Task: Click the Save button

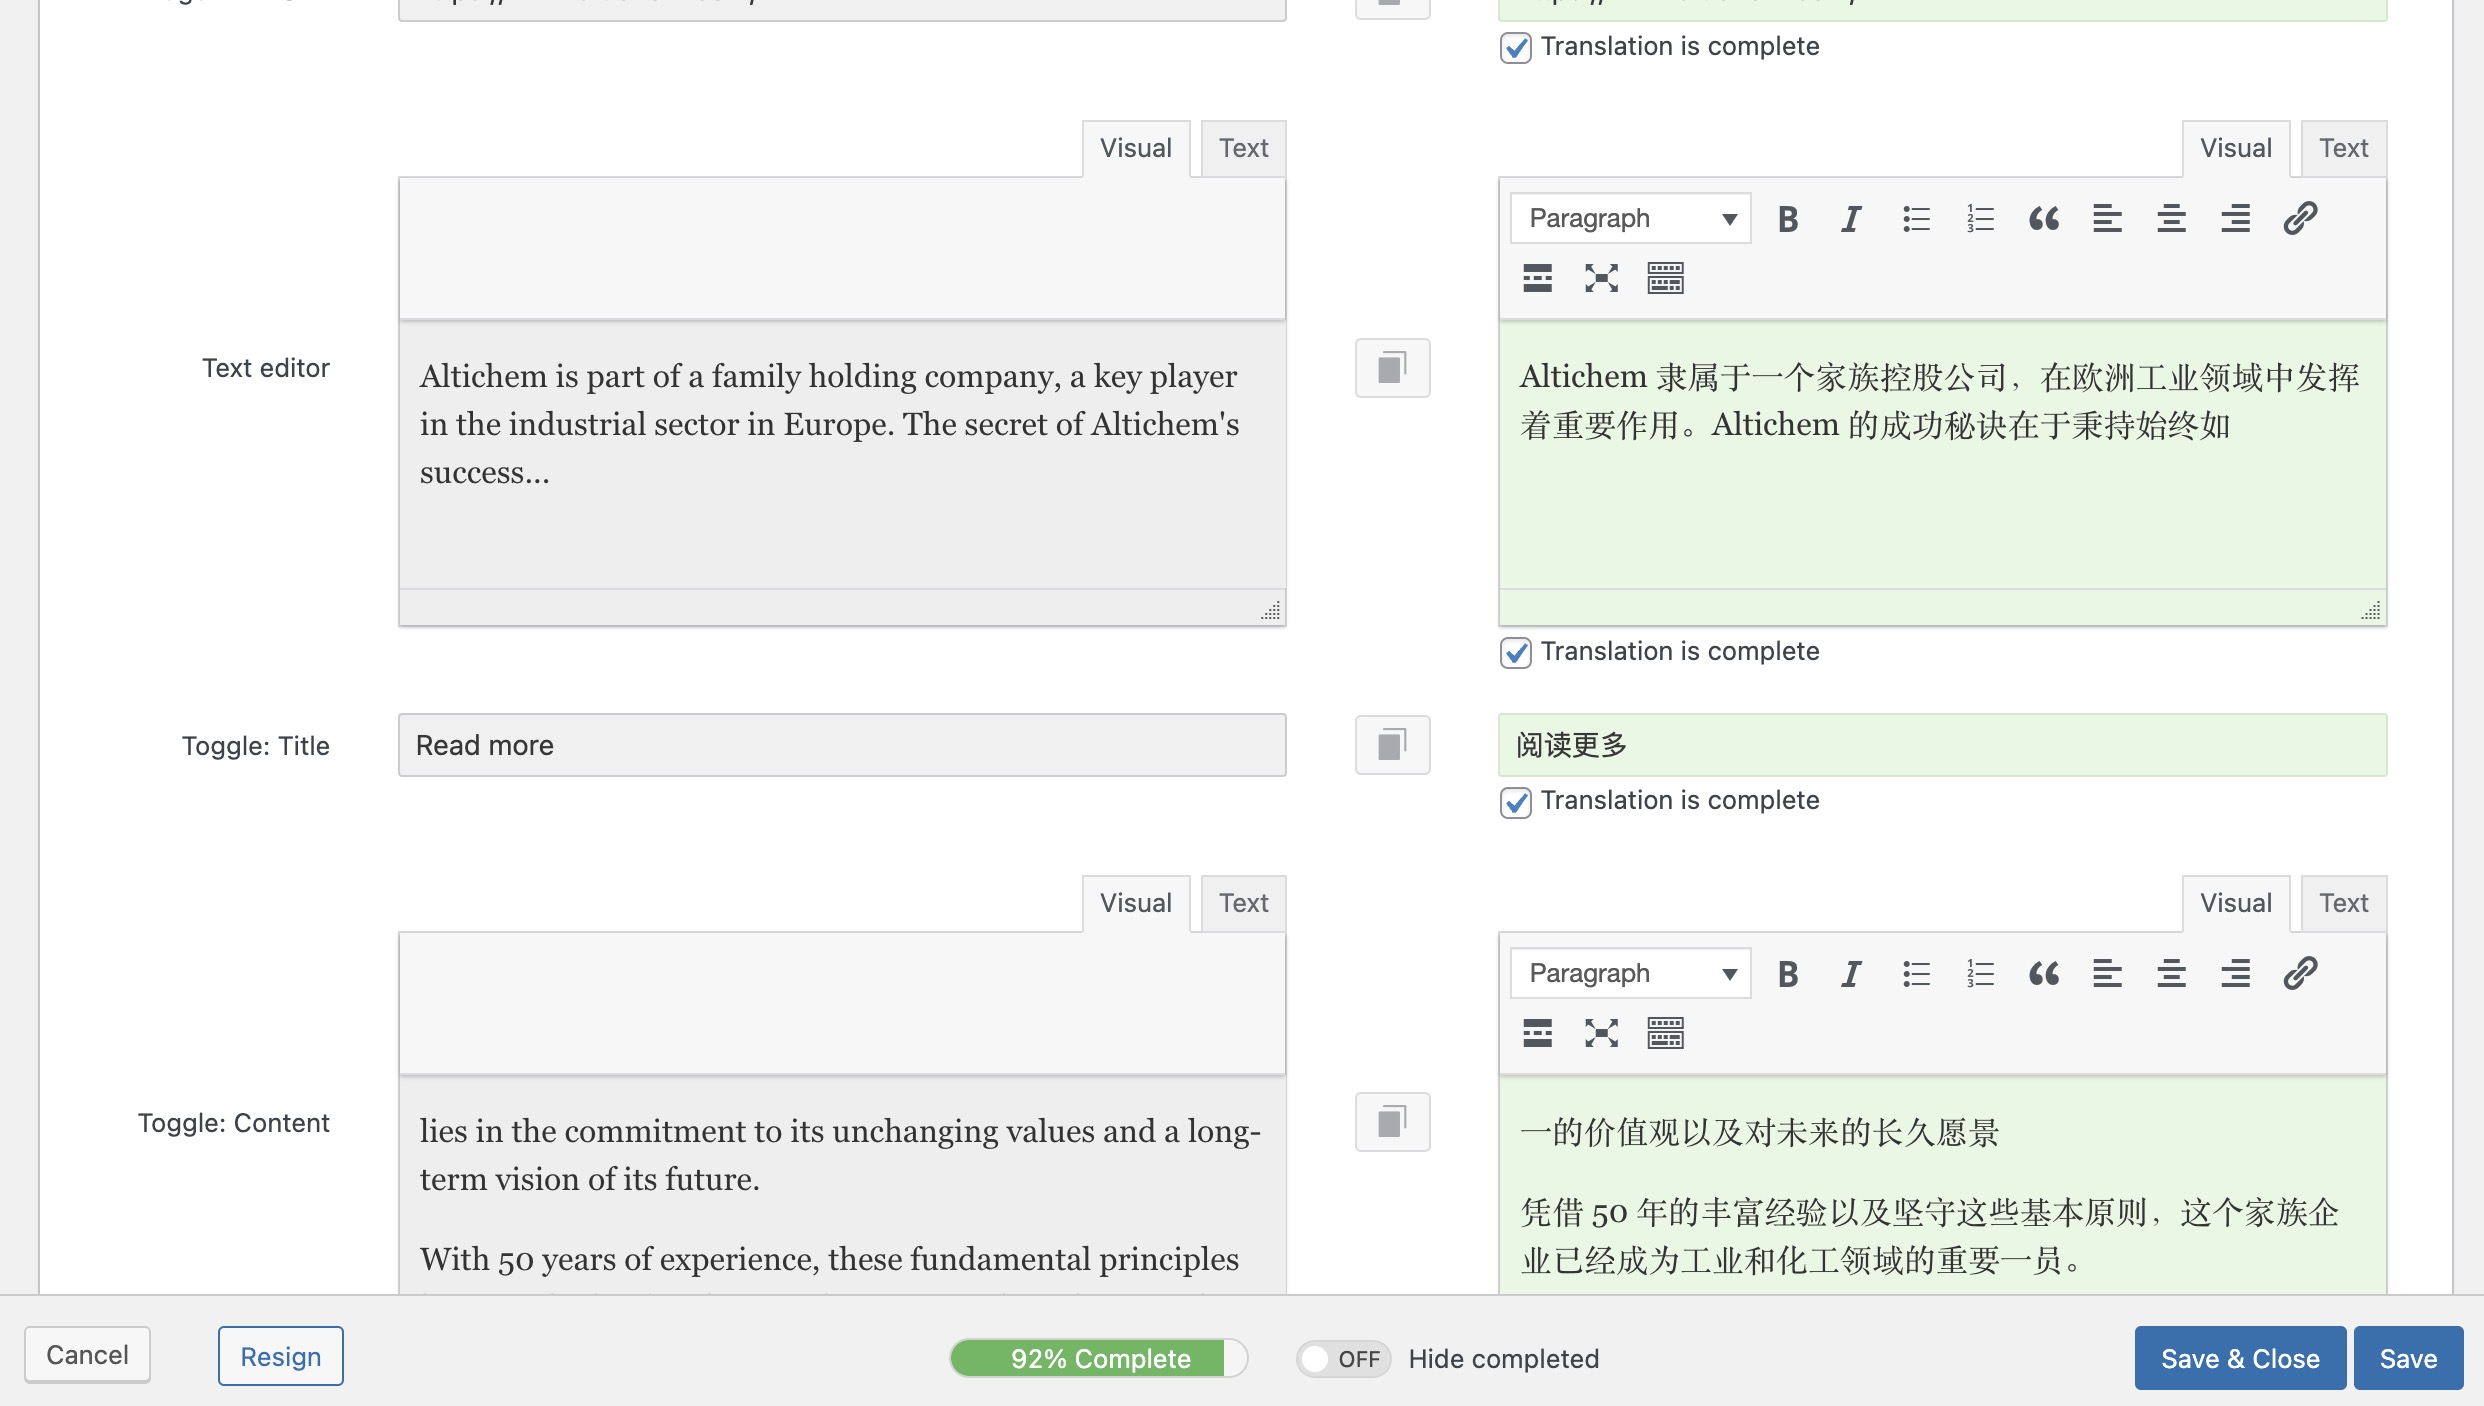Action: point(2408,1358)
